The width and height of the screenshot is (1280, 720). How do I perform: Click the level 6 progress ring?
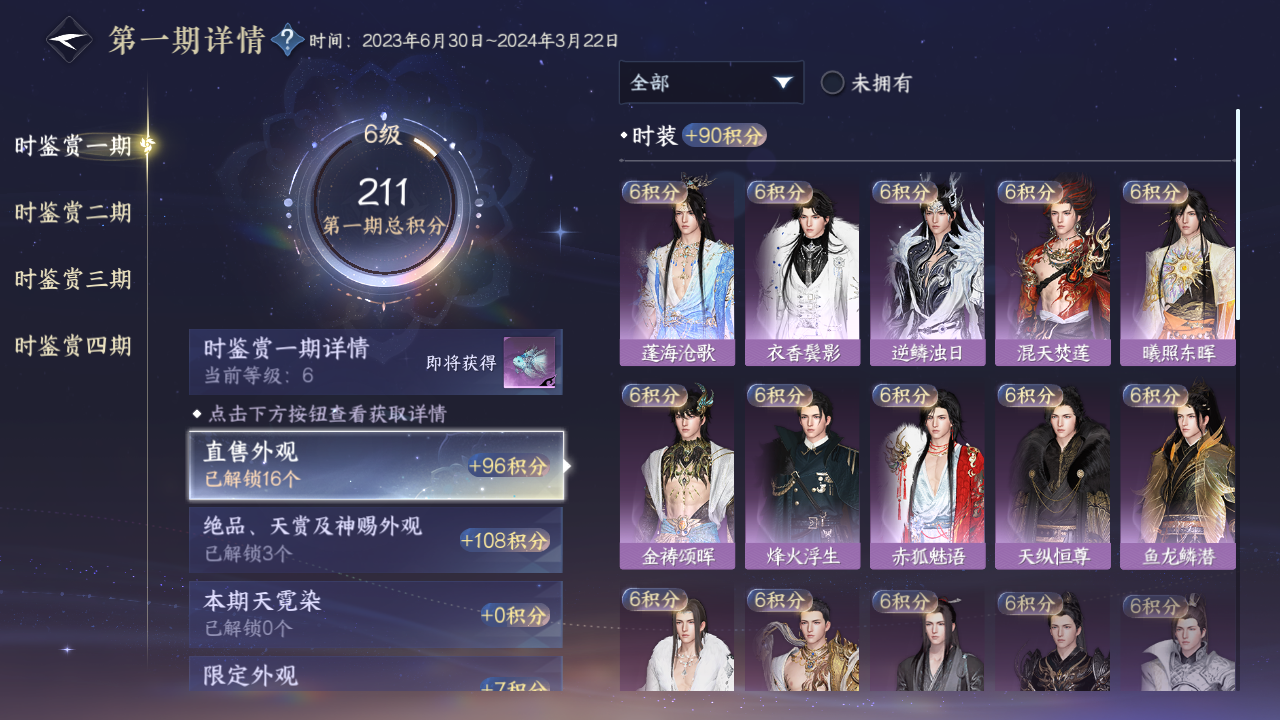[384, 209]
